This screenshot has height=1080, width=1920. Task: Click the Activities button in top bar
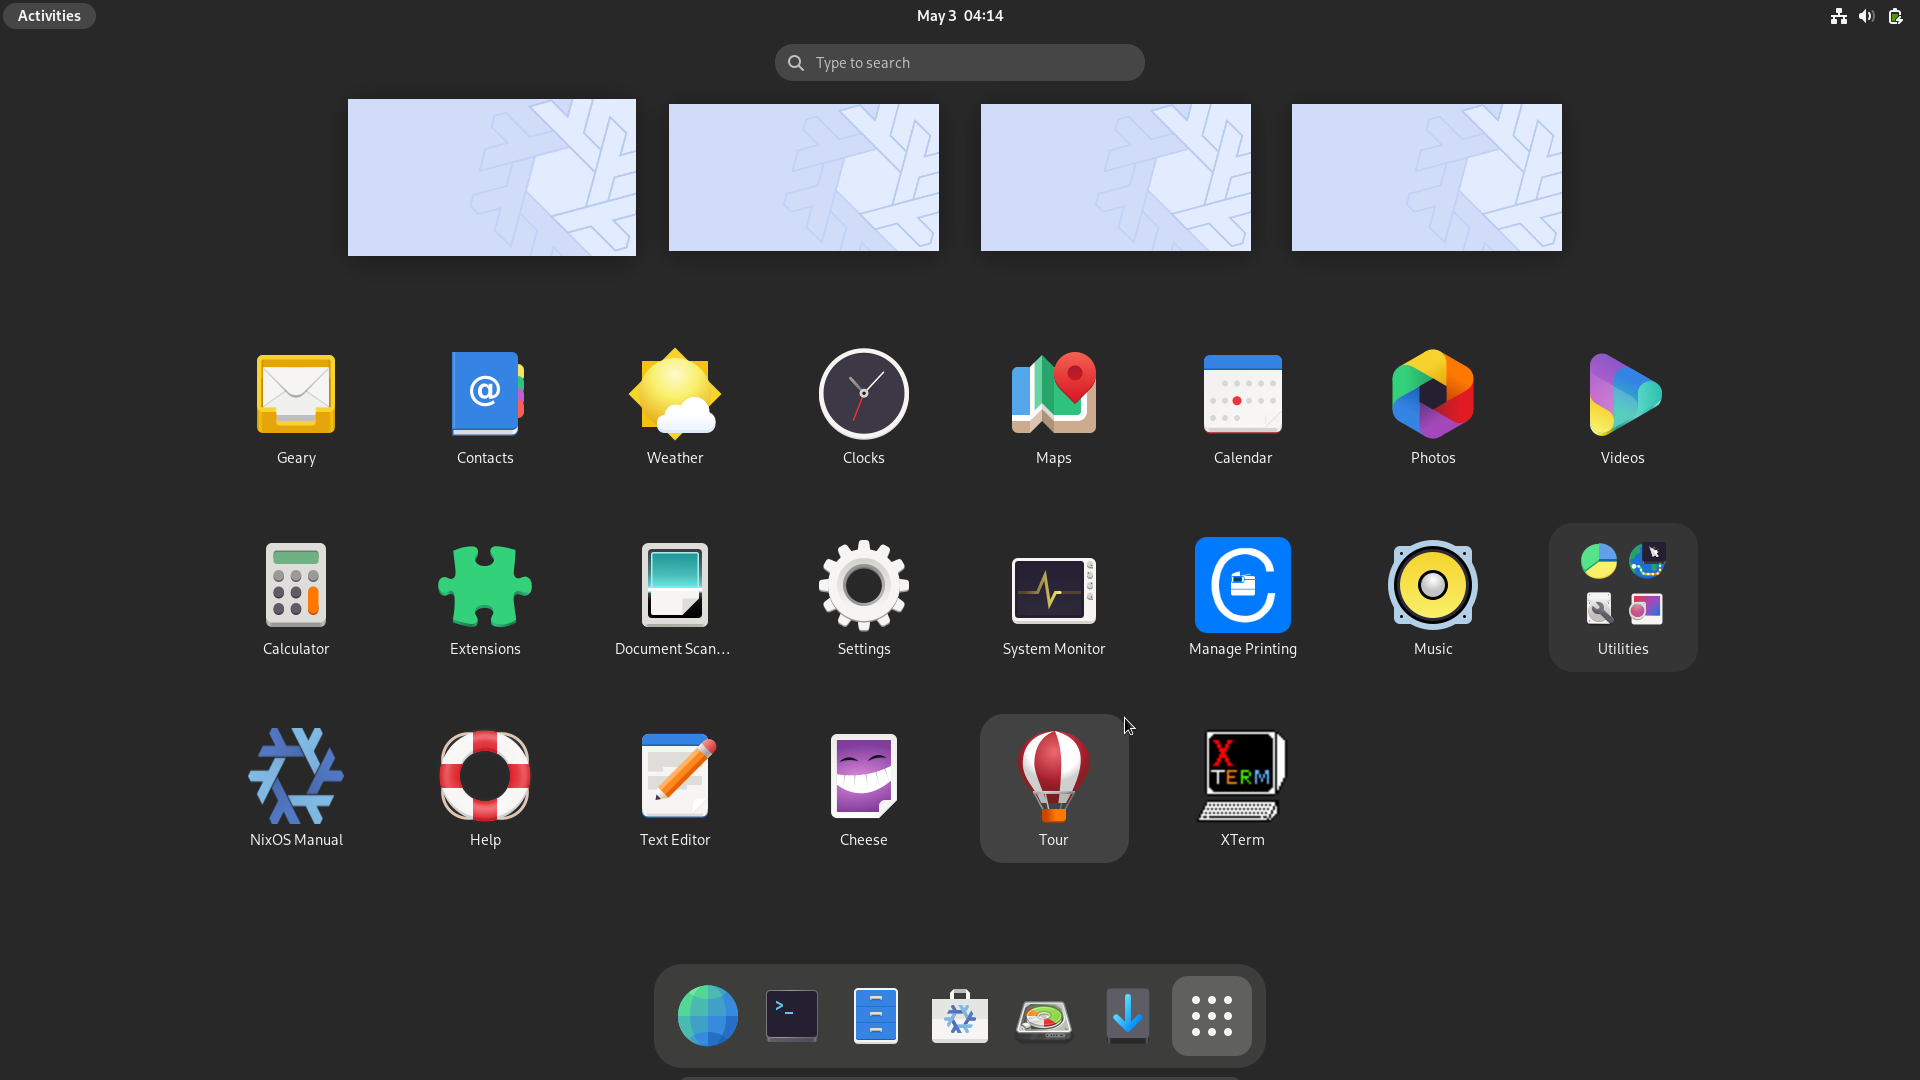tap(49, 16)
